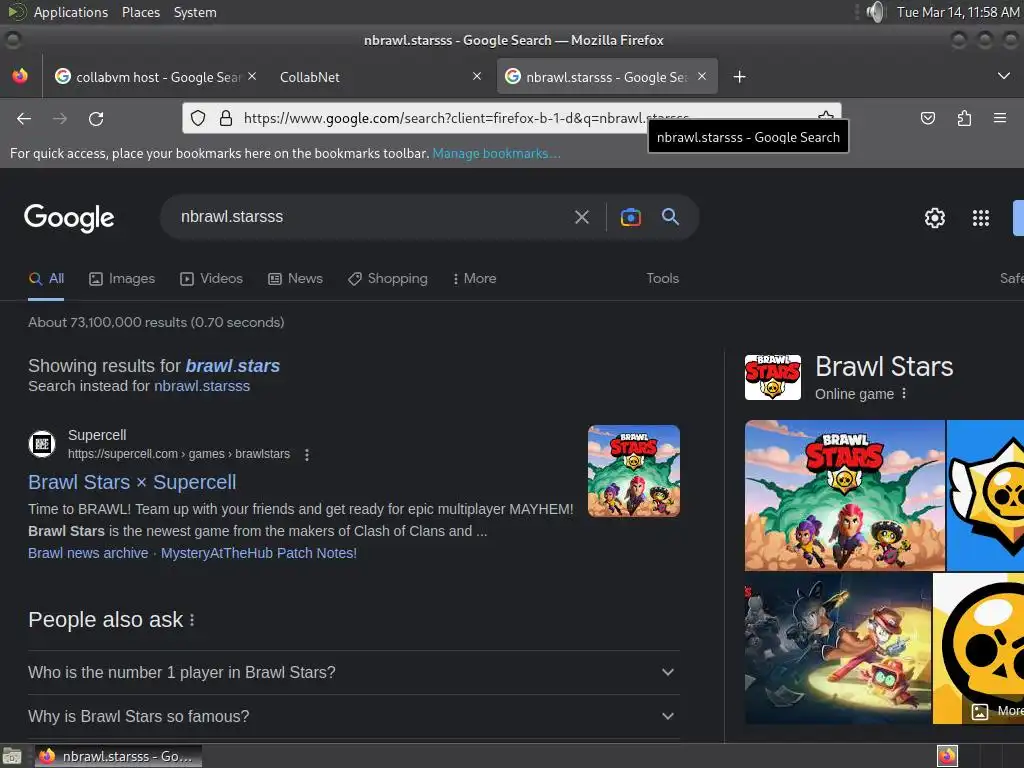
Task: Open People also ask options dots
Action: (x=192, y=620)
